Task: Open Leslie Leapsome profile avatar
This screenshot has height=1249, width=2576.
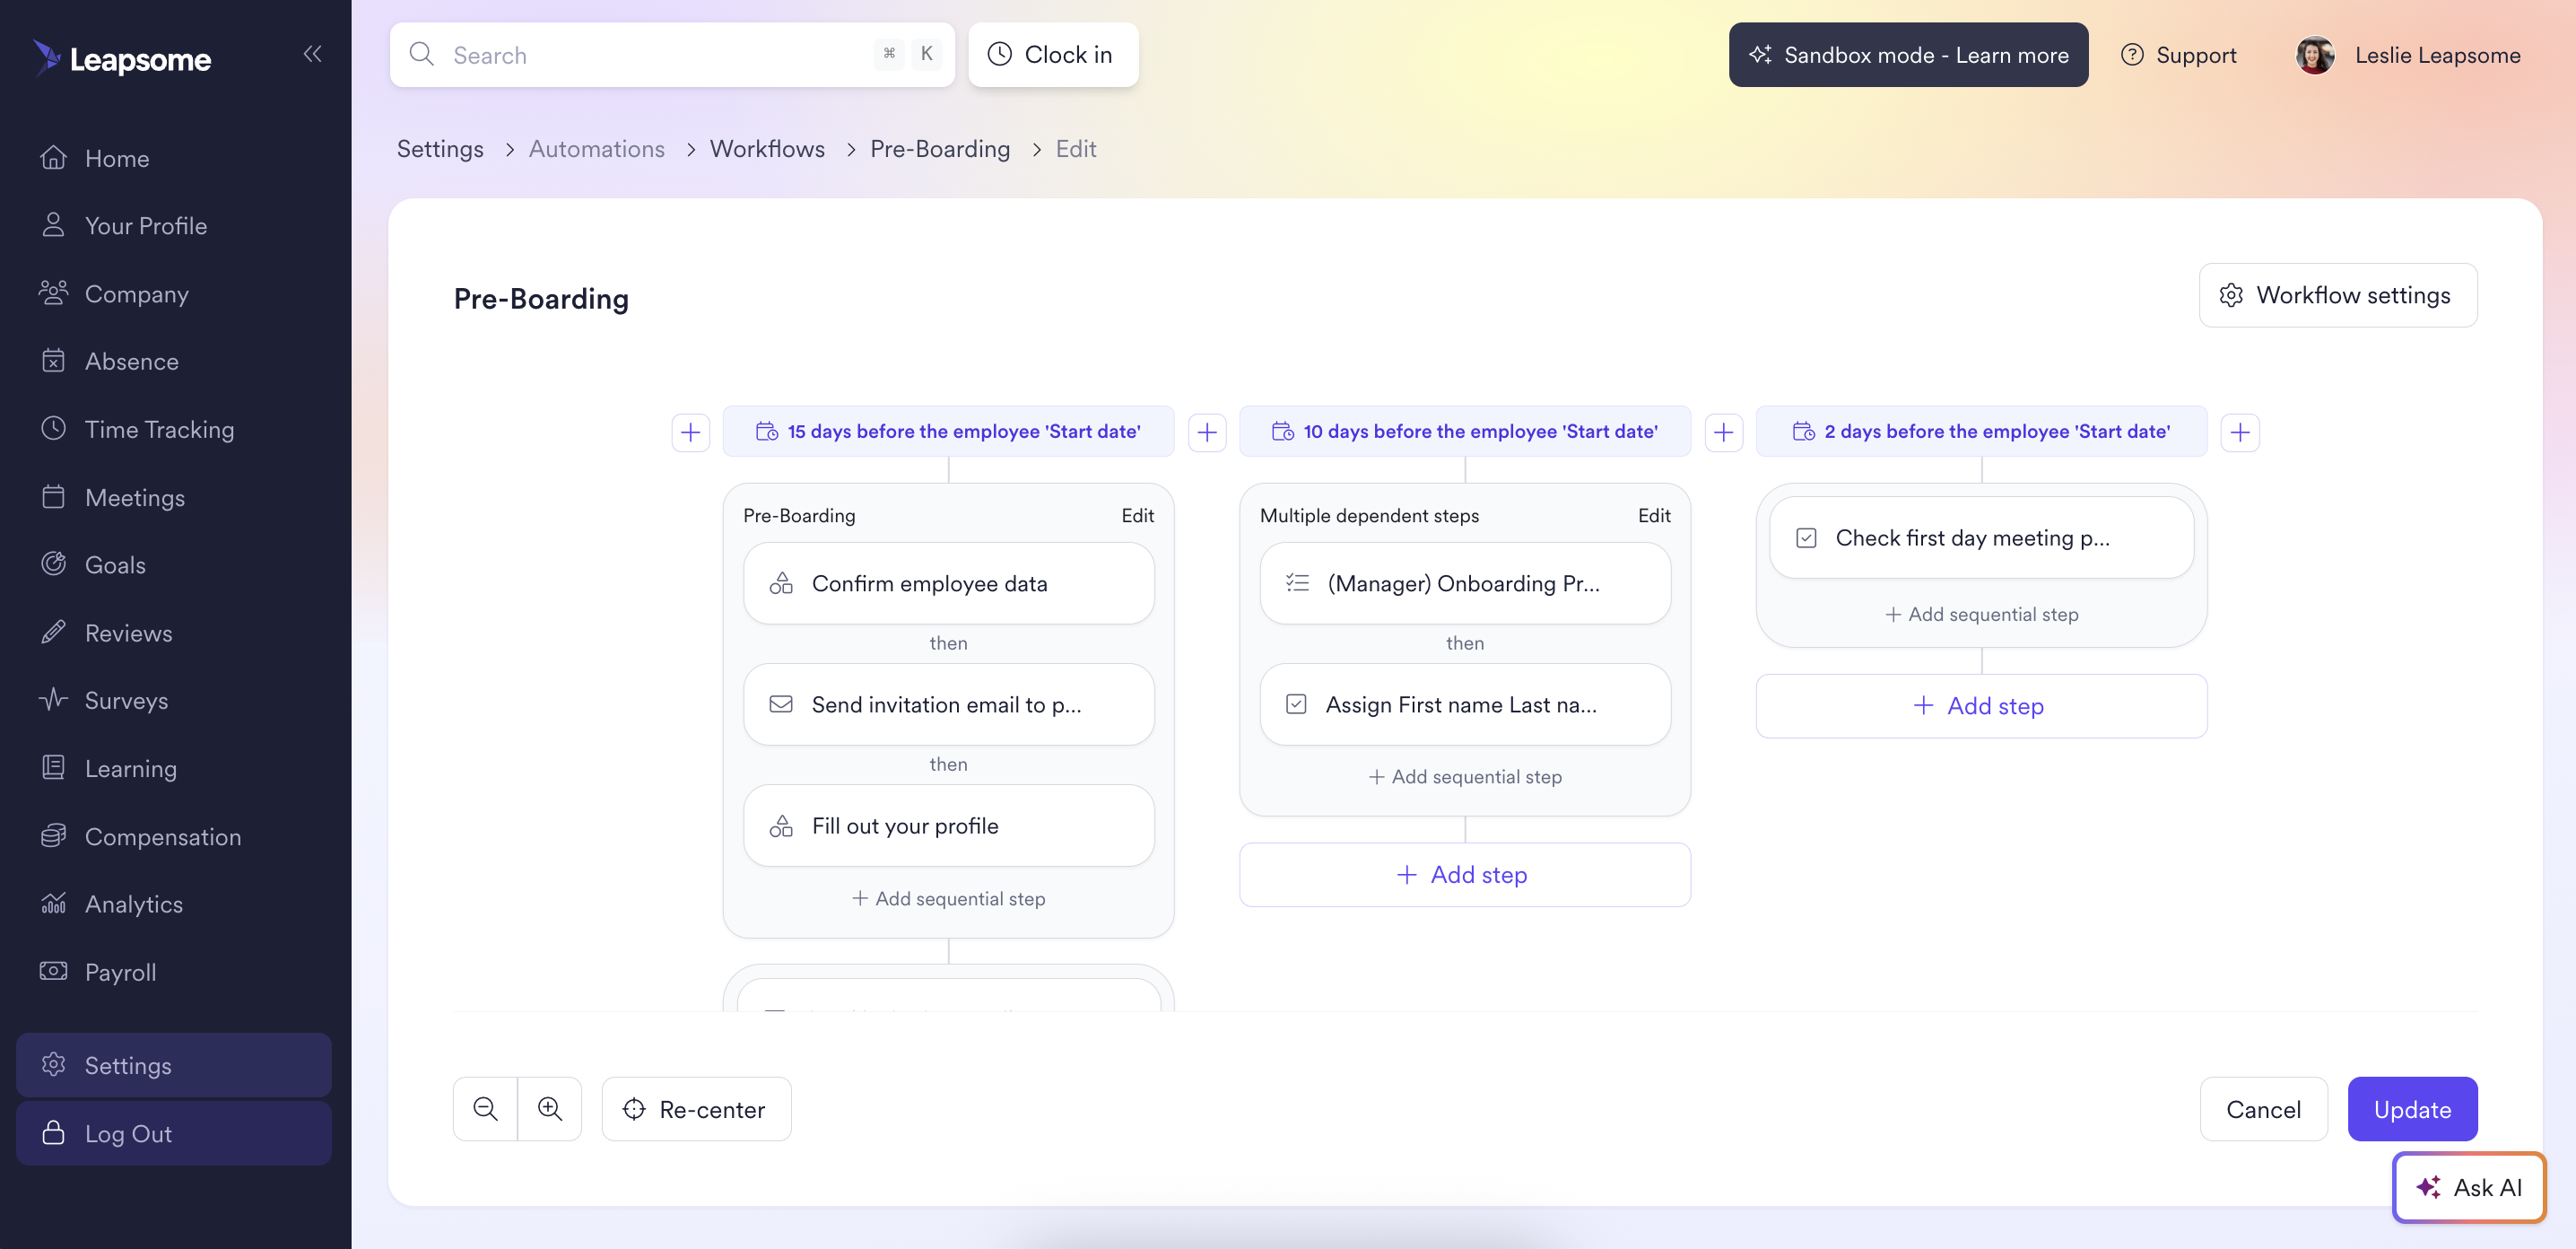Action: [2314, 55]
